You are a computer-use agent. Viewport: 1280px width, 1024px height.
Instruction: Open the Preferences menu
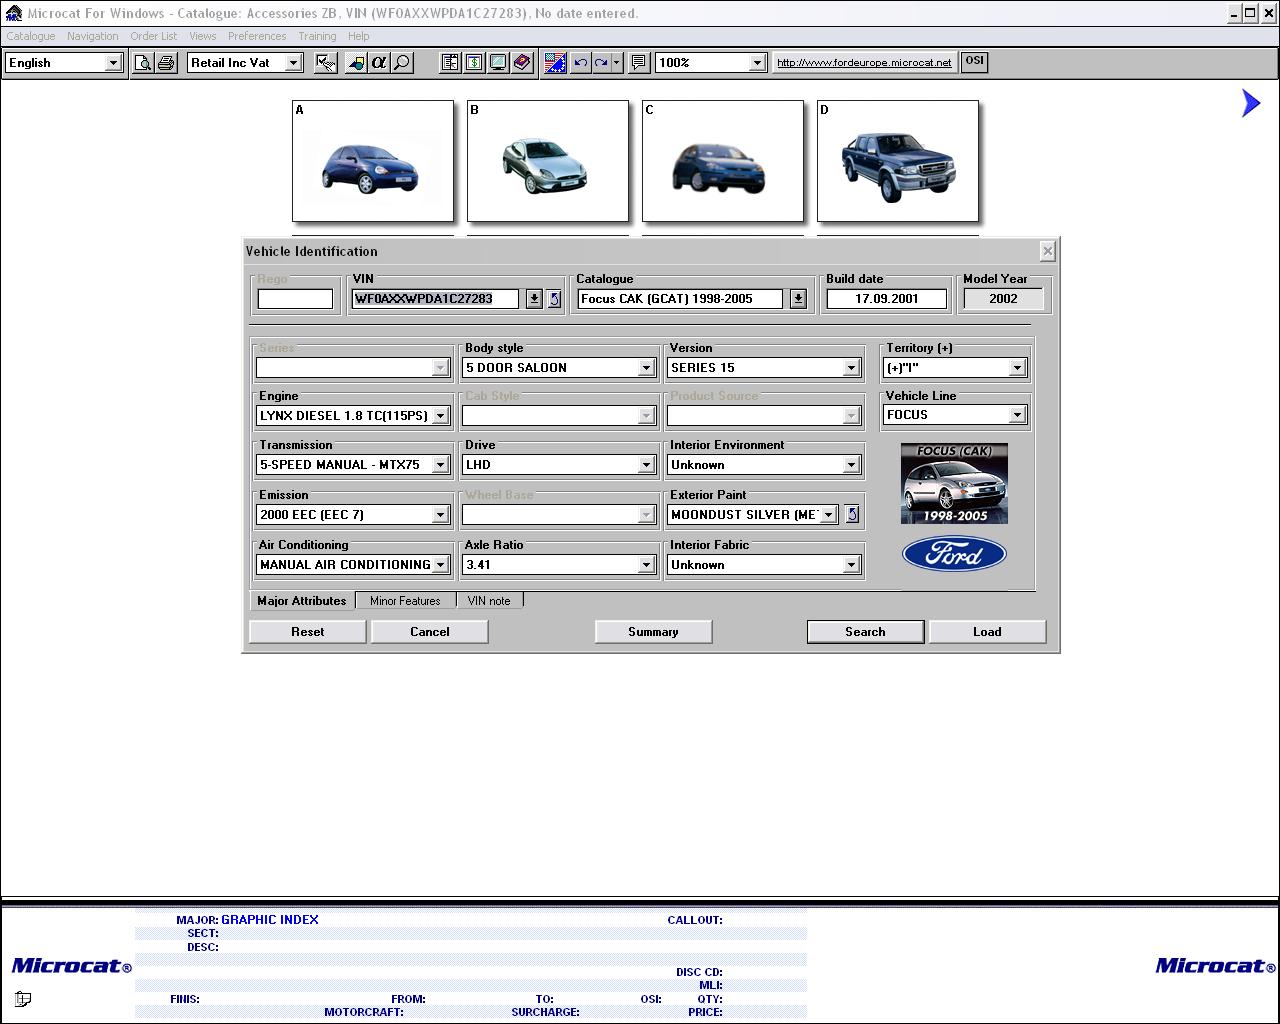(x=257, y=36)
